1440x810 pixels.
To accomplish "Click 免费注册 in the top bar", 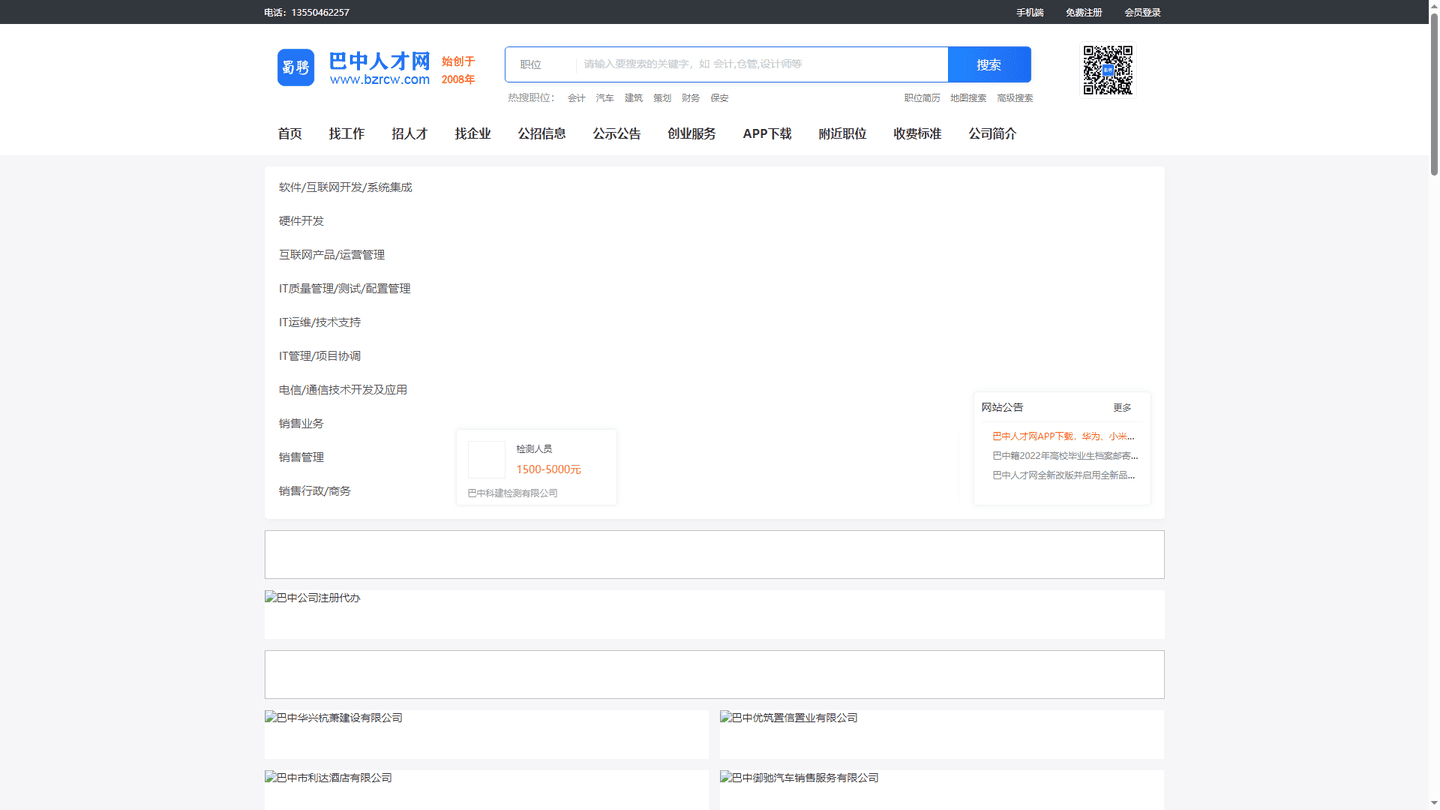I will pyautogui.click(x=1084, y=12).
